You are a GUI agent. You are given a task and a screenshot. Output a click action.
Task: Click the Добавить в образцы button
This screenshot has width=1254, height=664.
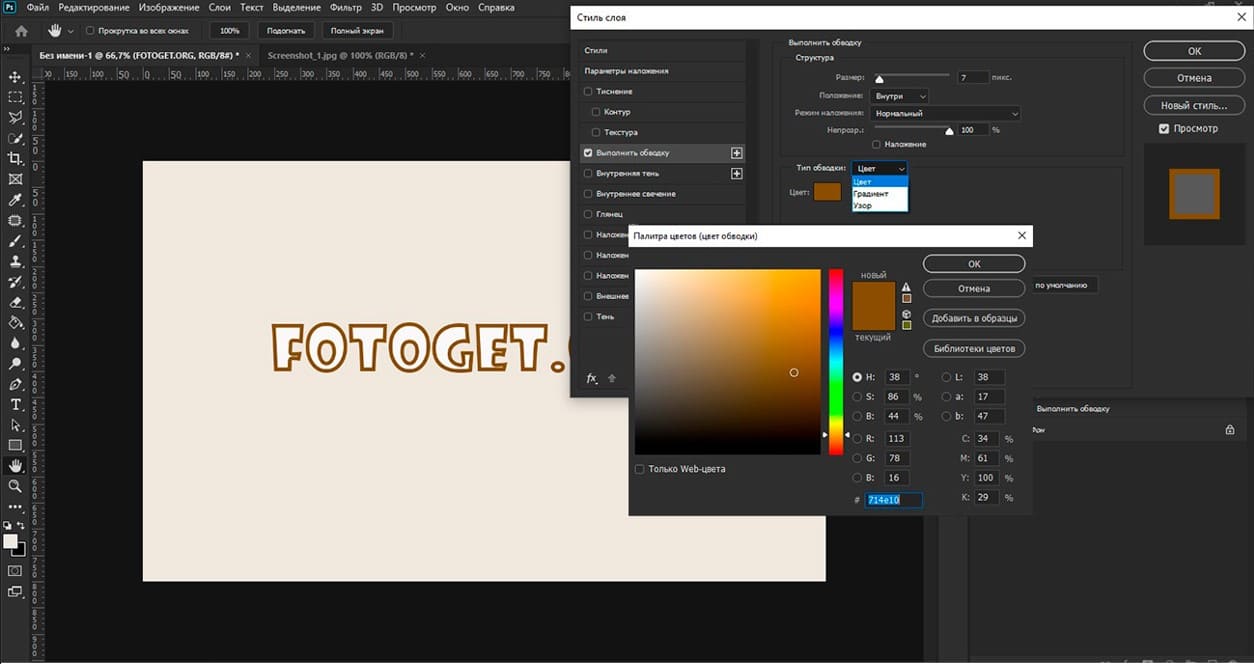point(973,318)
